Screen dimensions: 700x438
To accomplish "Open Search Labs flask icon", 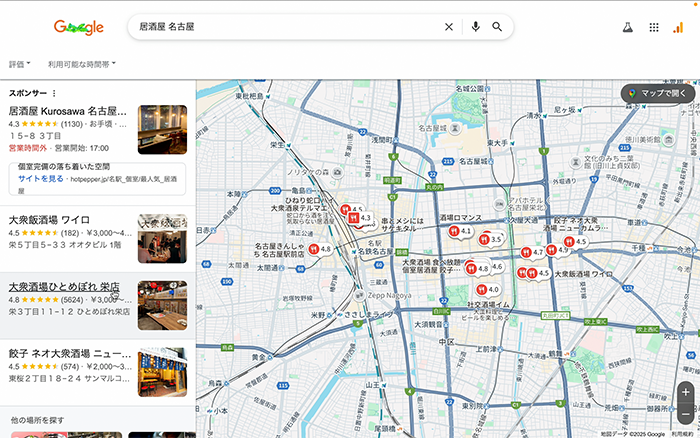I will point(628,28).
